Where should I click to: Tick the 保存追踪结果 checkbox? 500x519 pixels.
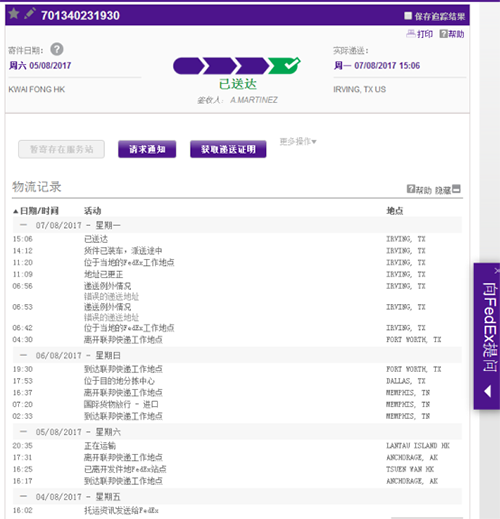(x=408, y=16)
